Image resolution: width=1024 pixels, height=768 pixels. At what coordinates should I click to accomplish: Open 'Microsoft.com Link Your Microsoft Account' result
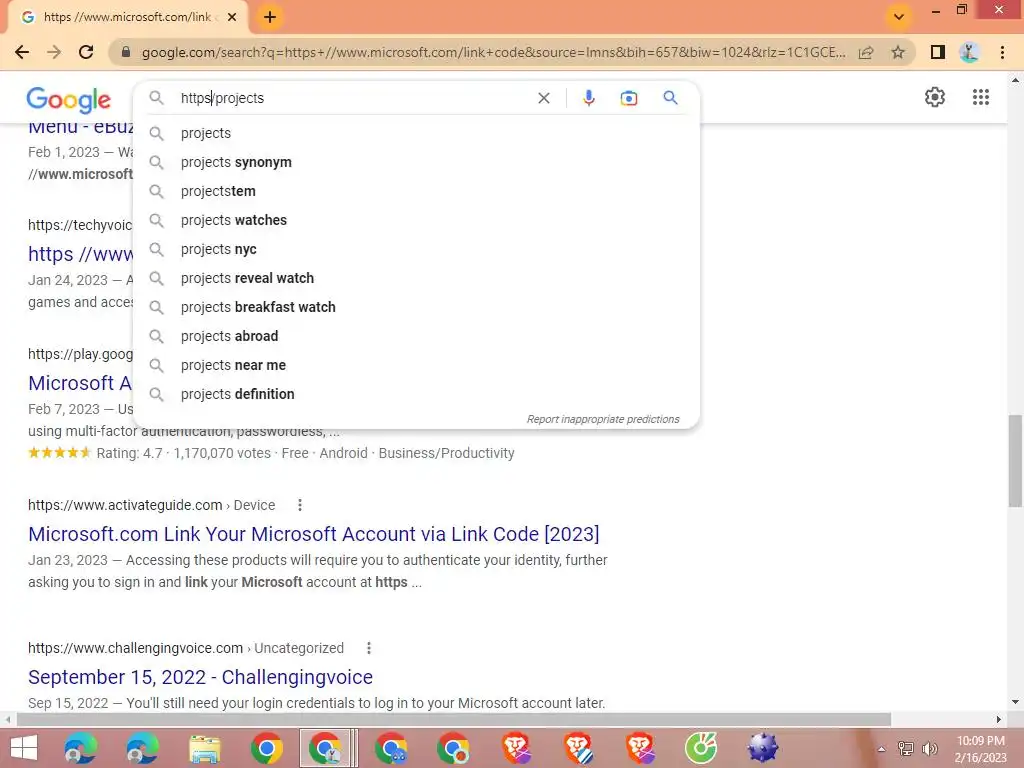click(x=313, y=534)
